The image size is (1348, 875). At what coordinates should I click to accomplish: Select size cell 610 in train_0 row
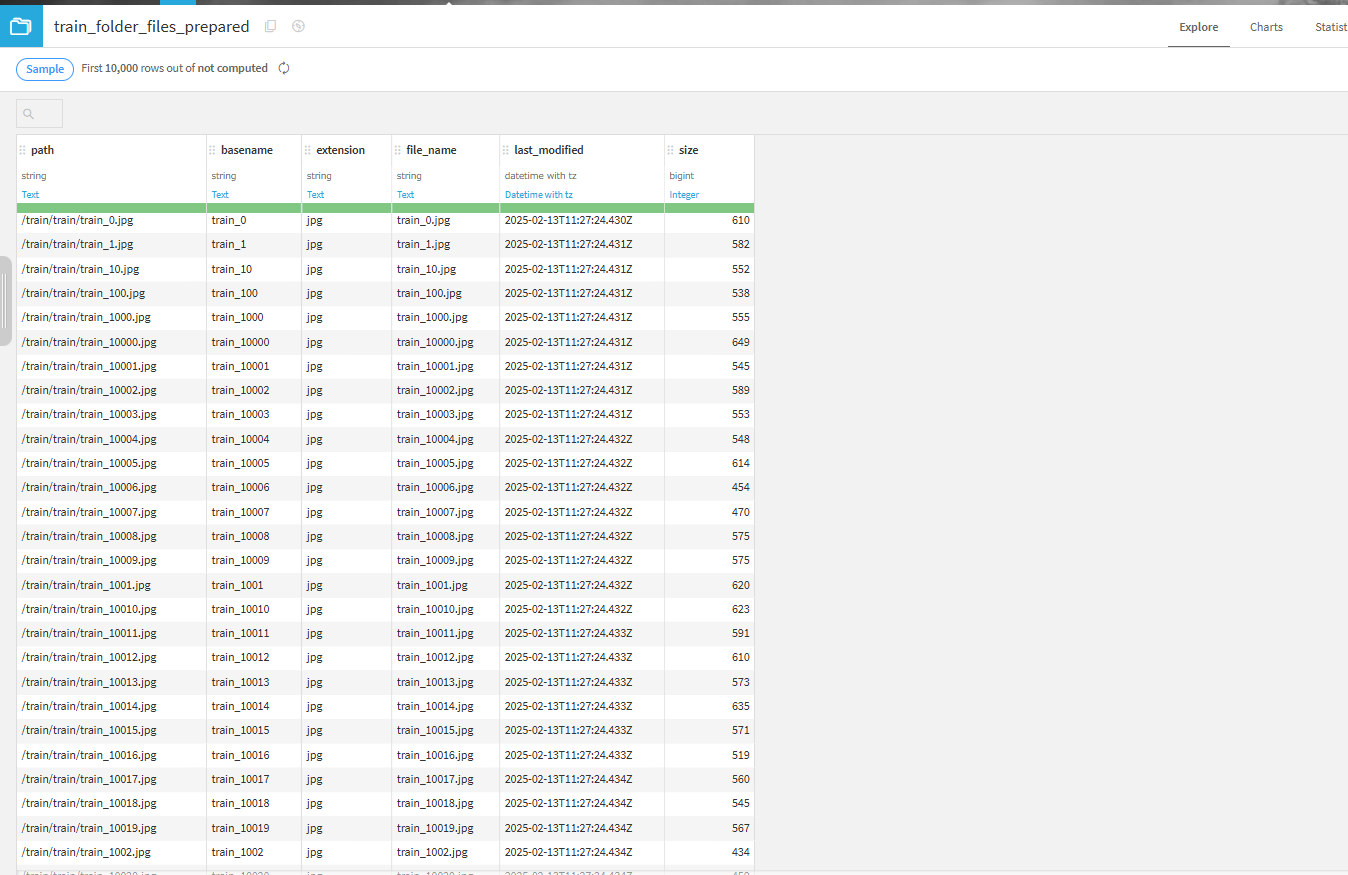click(709, 220)
